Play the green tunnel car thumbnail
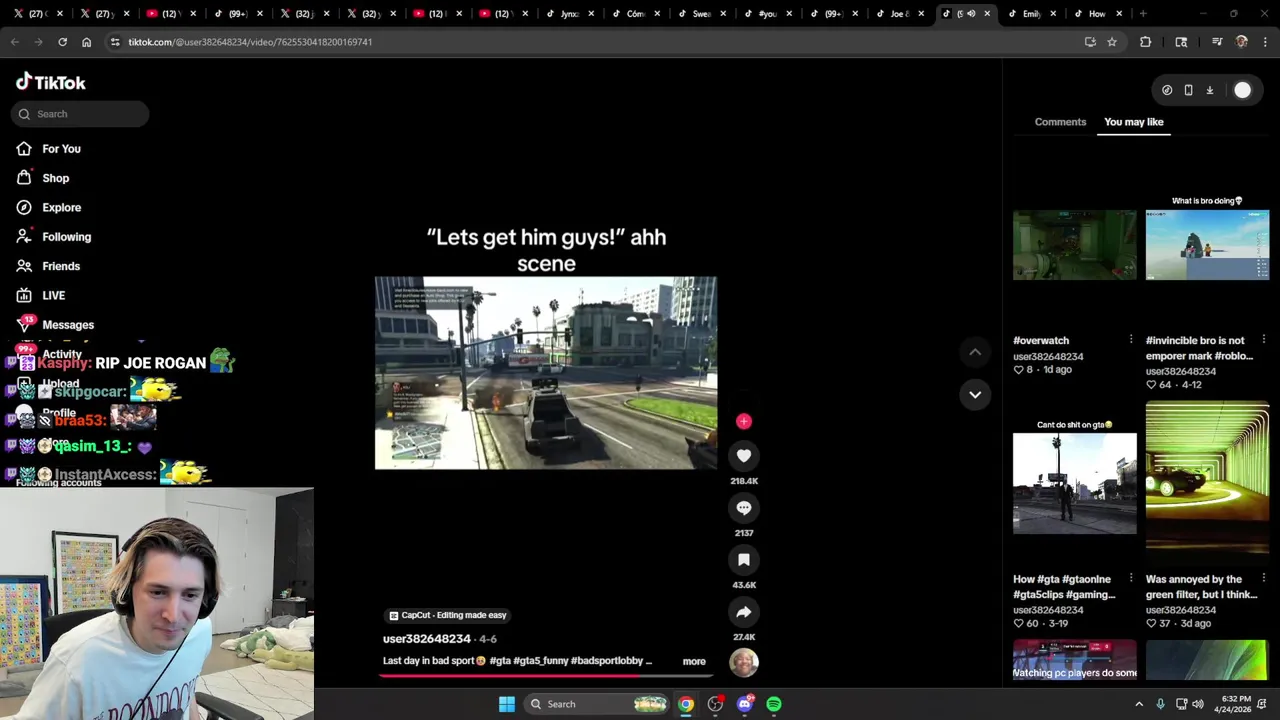Screen dimensions: 1280x720 [x=1207, y=477]
